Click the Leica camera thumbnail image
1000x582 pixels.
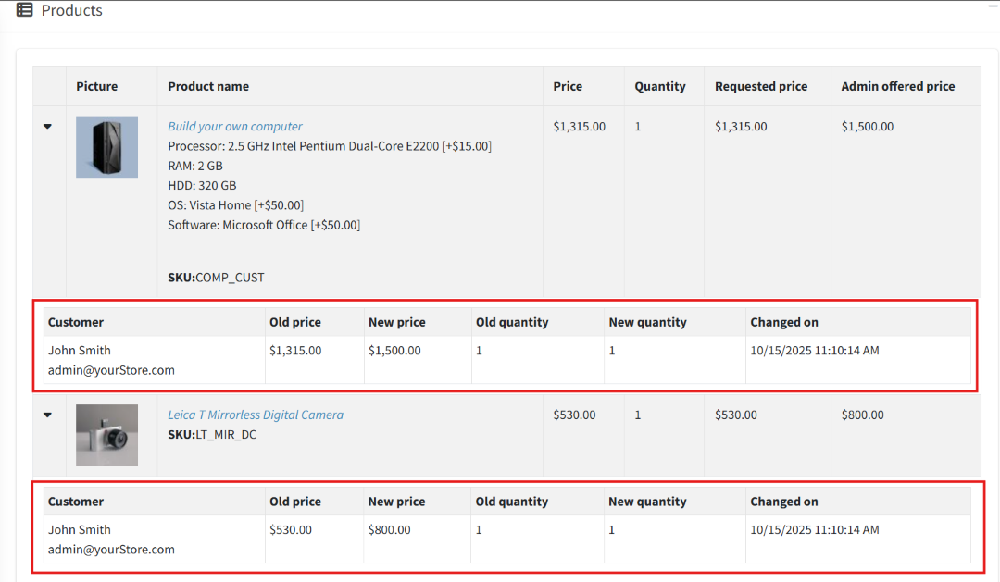pos(107,434)
